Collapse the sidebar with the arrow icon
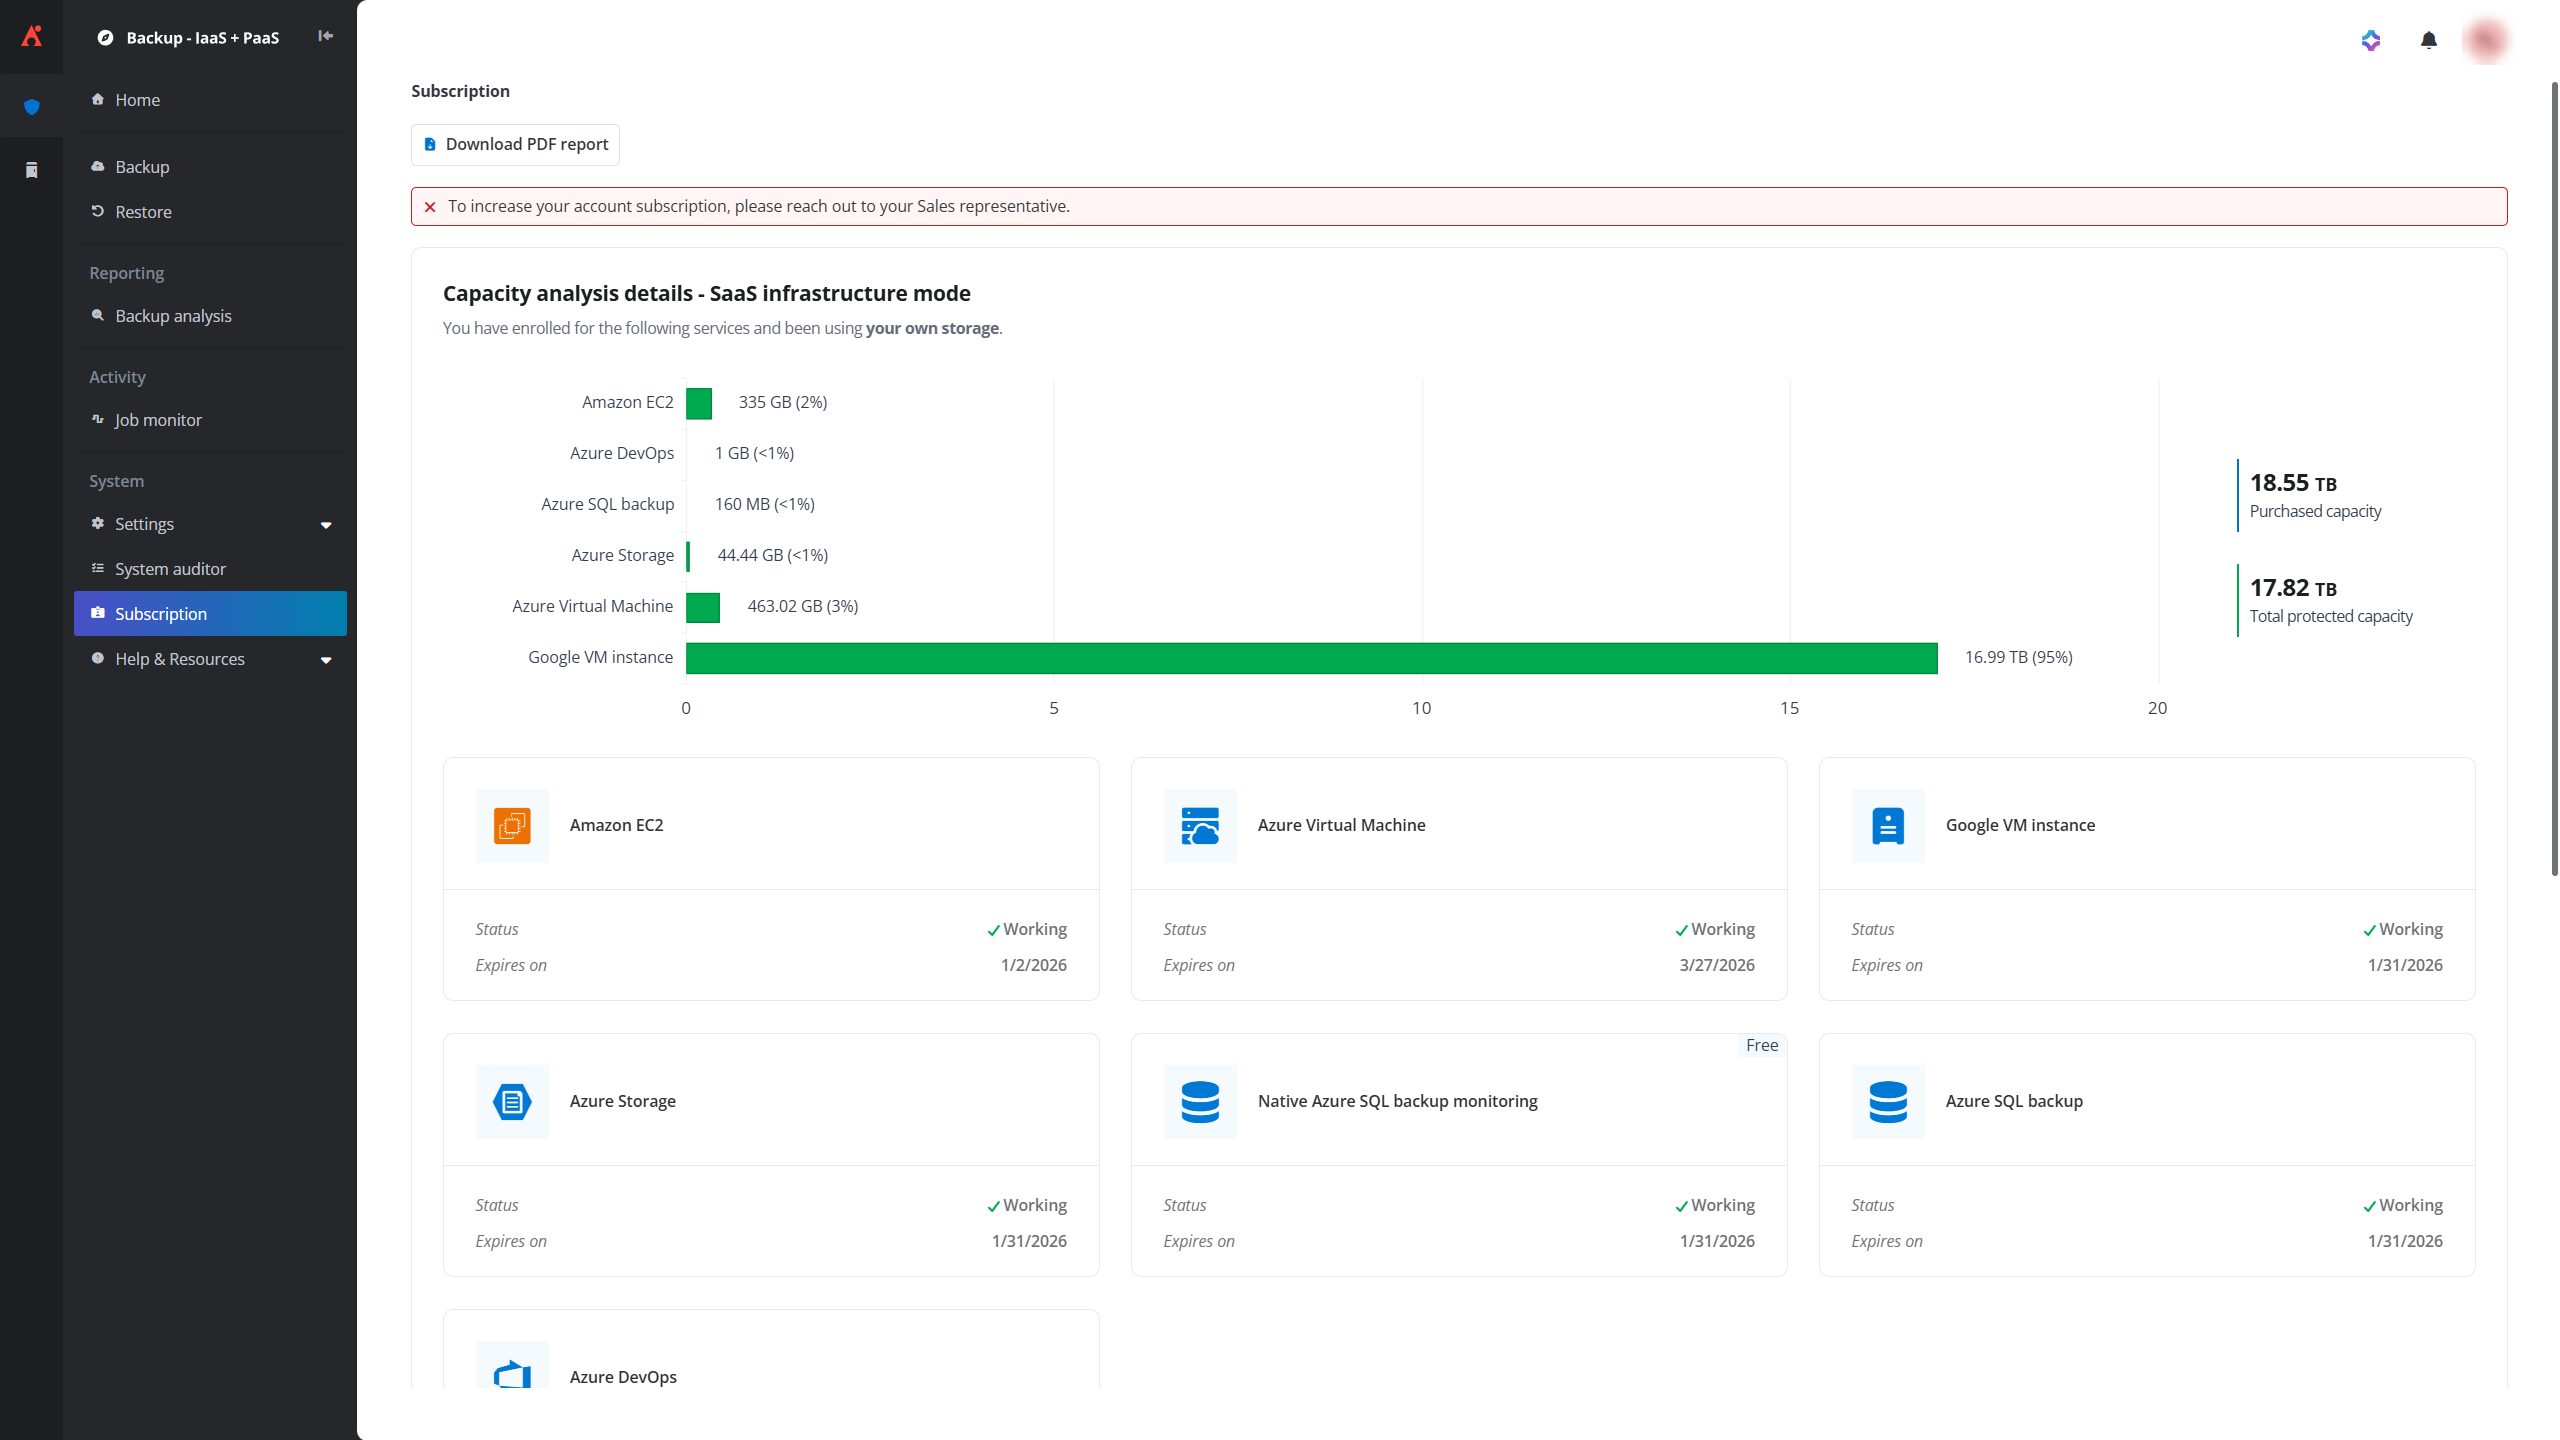Viewport: 2560px width, 1440px height. (325, 36)
